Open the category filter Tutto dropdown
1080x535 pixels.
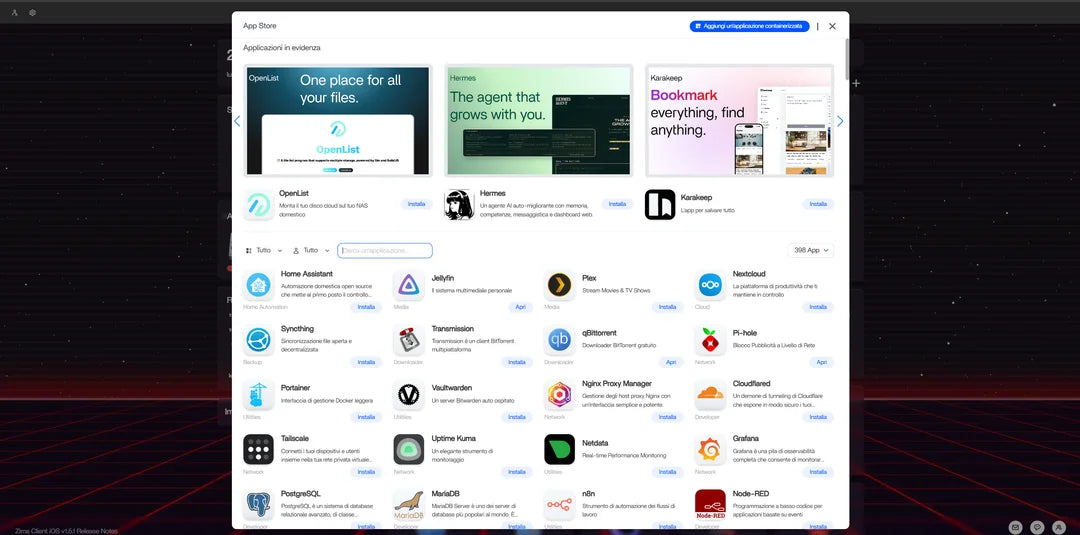point(264,251)
